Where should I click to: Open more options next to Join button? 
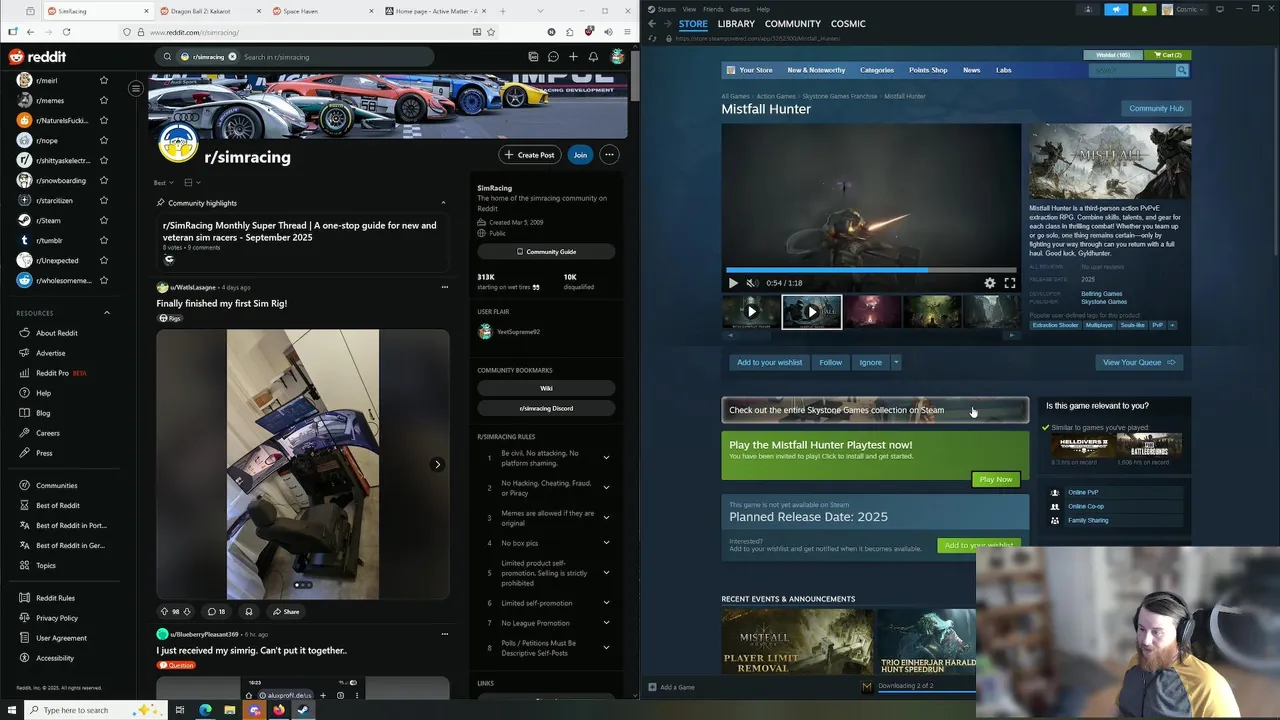click(x=609, y=155)
